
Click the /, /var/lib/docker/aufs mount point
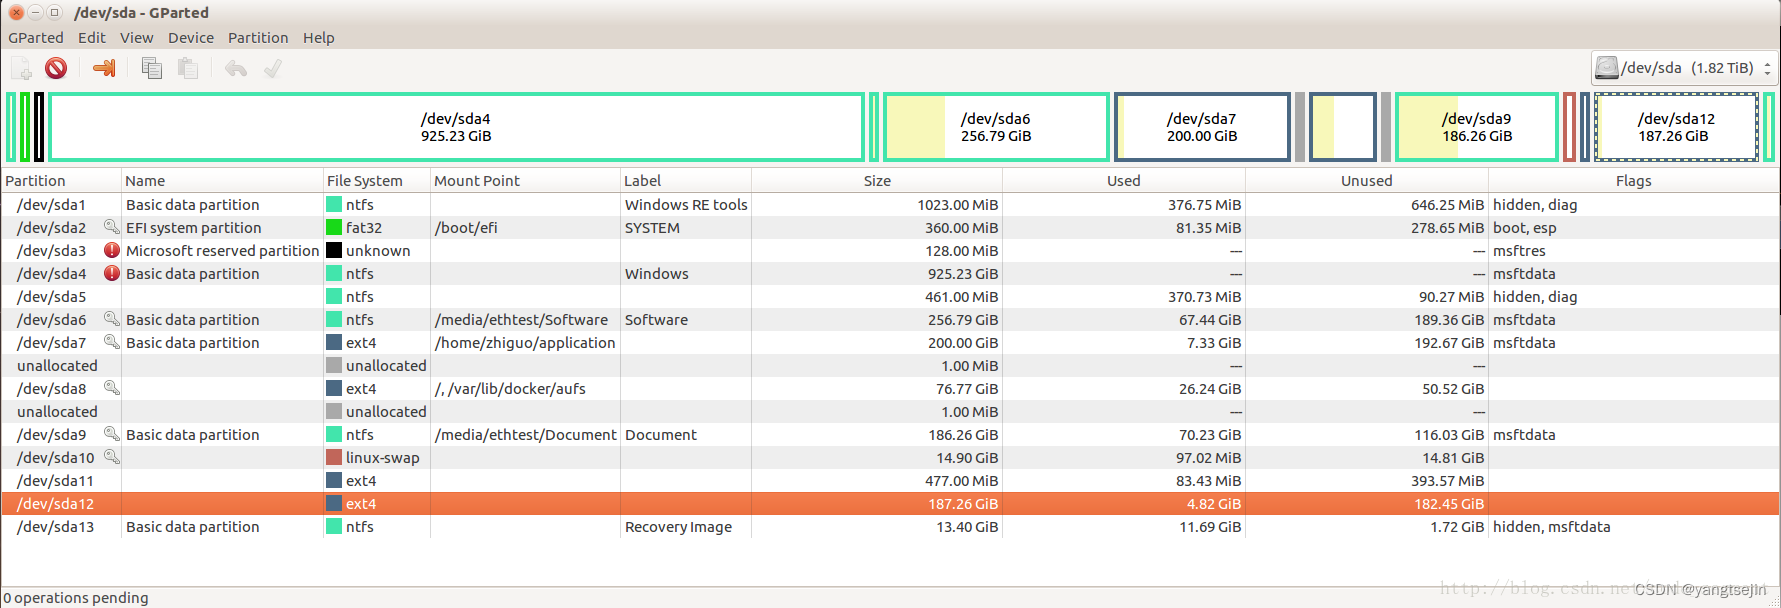click(510, 389)
